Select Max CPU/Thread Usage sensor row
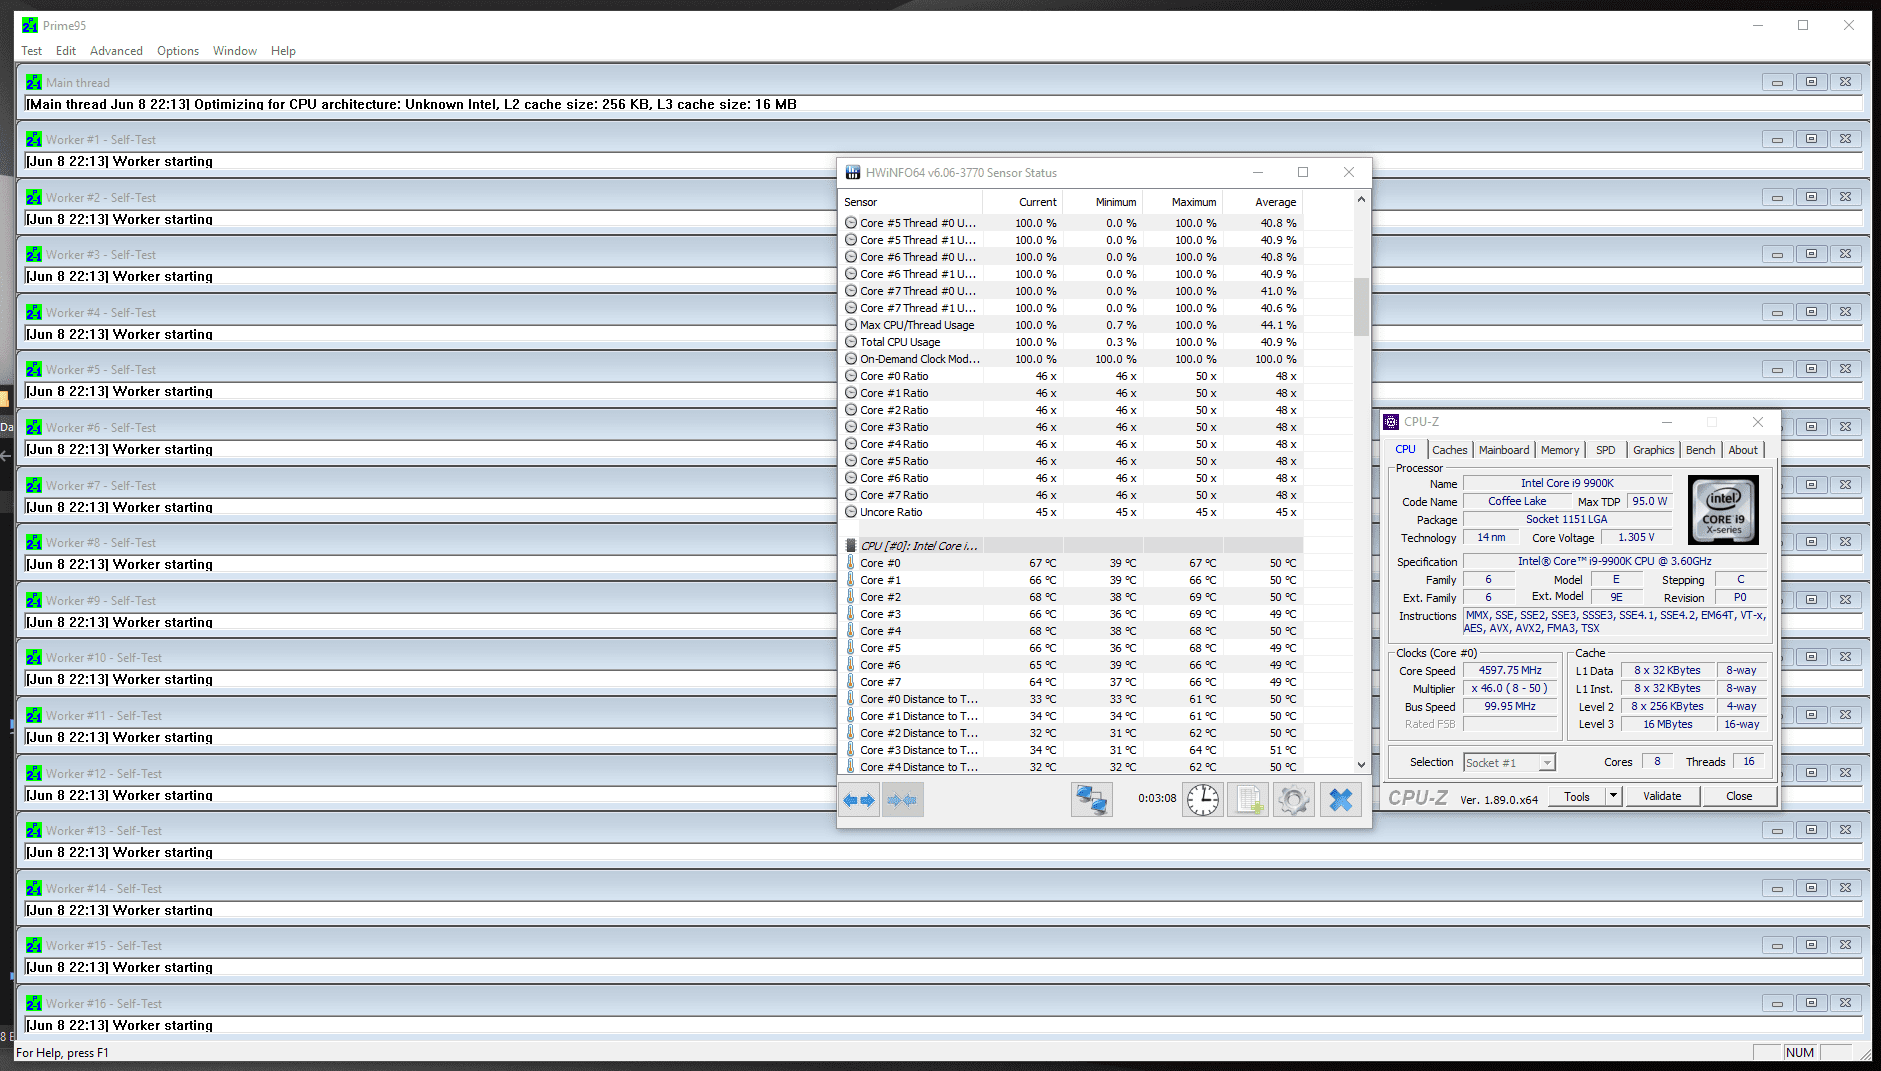 1070,325
